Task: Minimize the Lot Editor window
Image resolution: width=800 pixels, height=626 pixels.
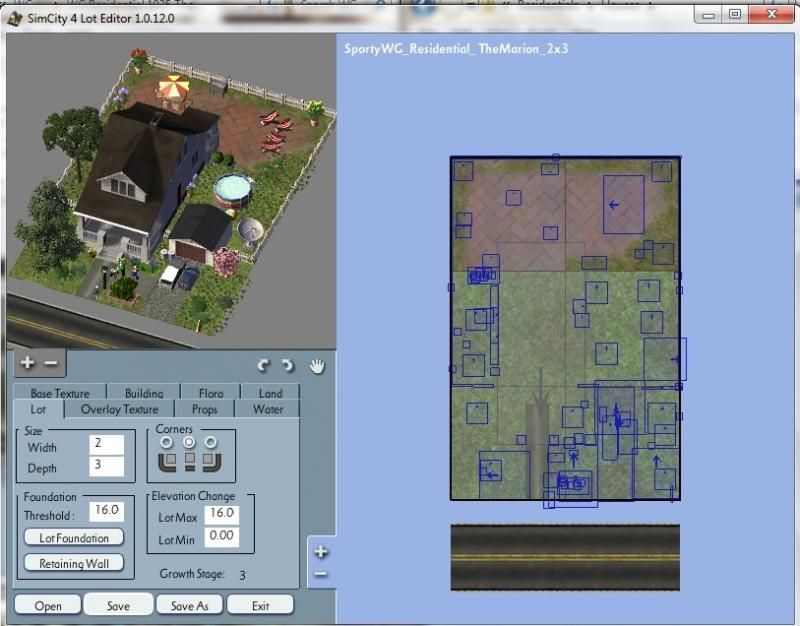Action: coord(708,15)
